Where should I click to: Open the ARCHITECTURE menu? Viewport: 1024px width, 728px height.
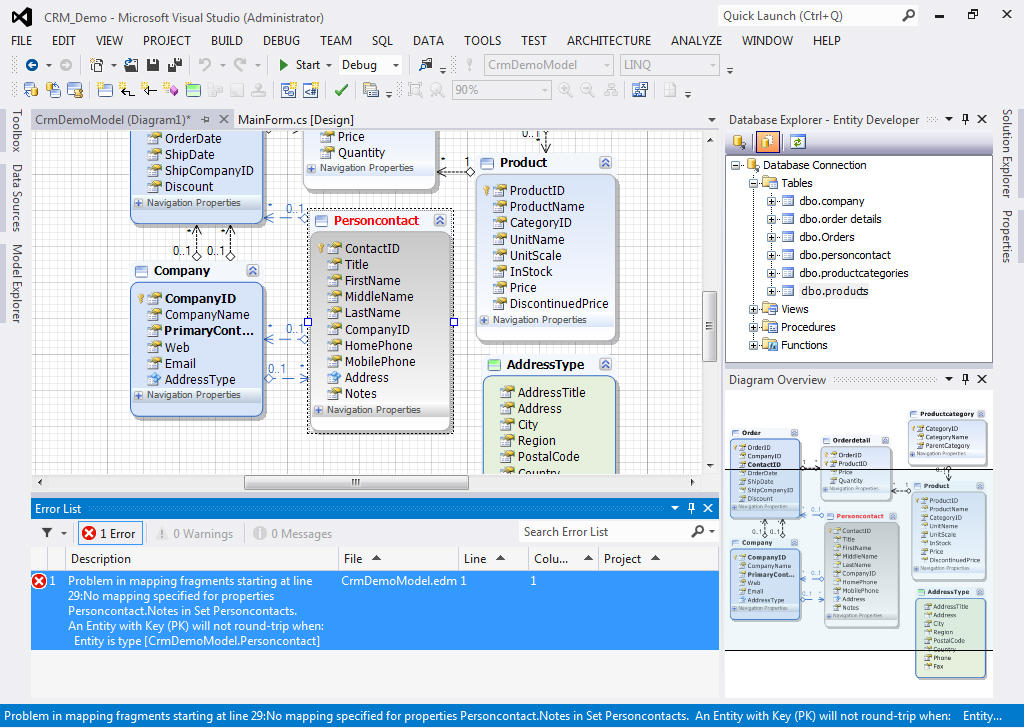click(x=608, y=41)
